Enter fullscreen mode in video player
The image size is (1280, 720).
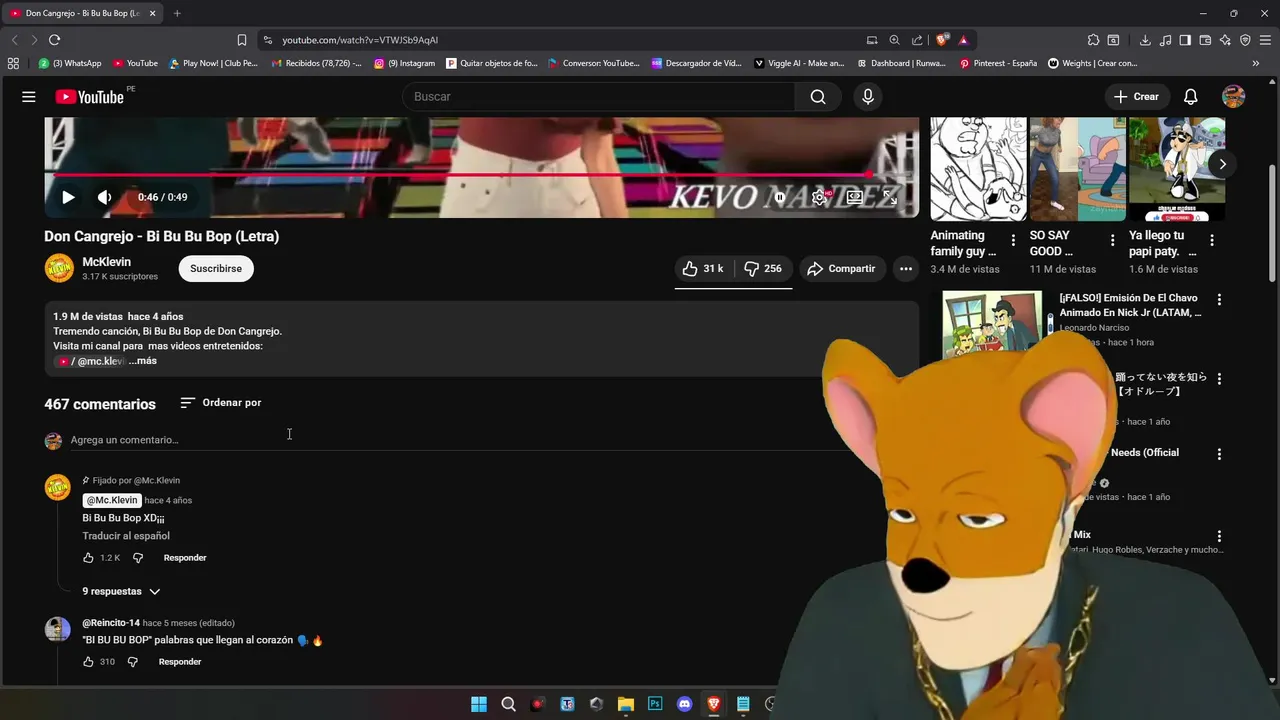889,197
